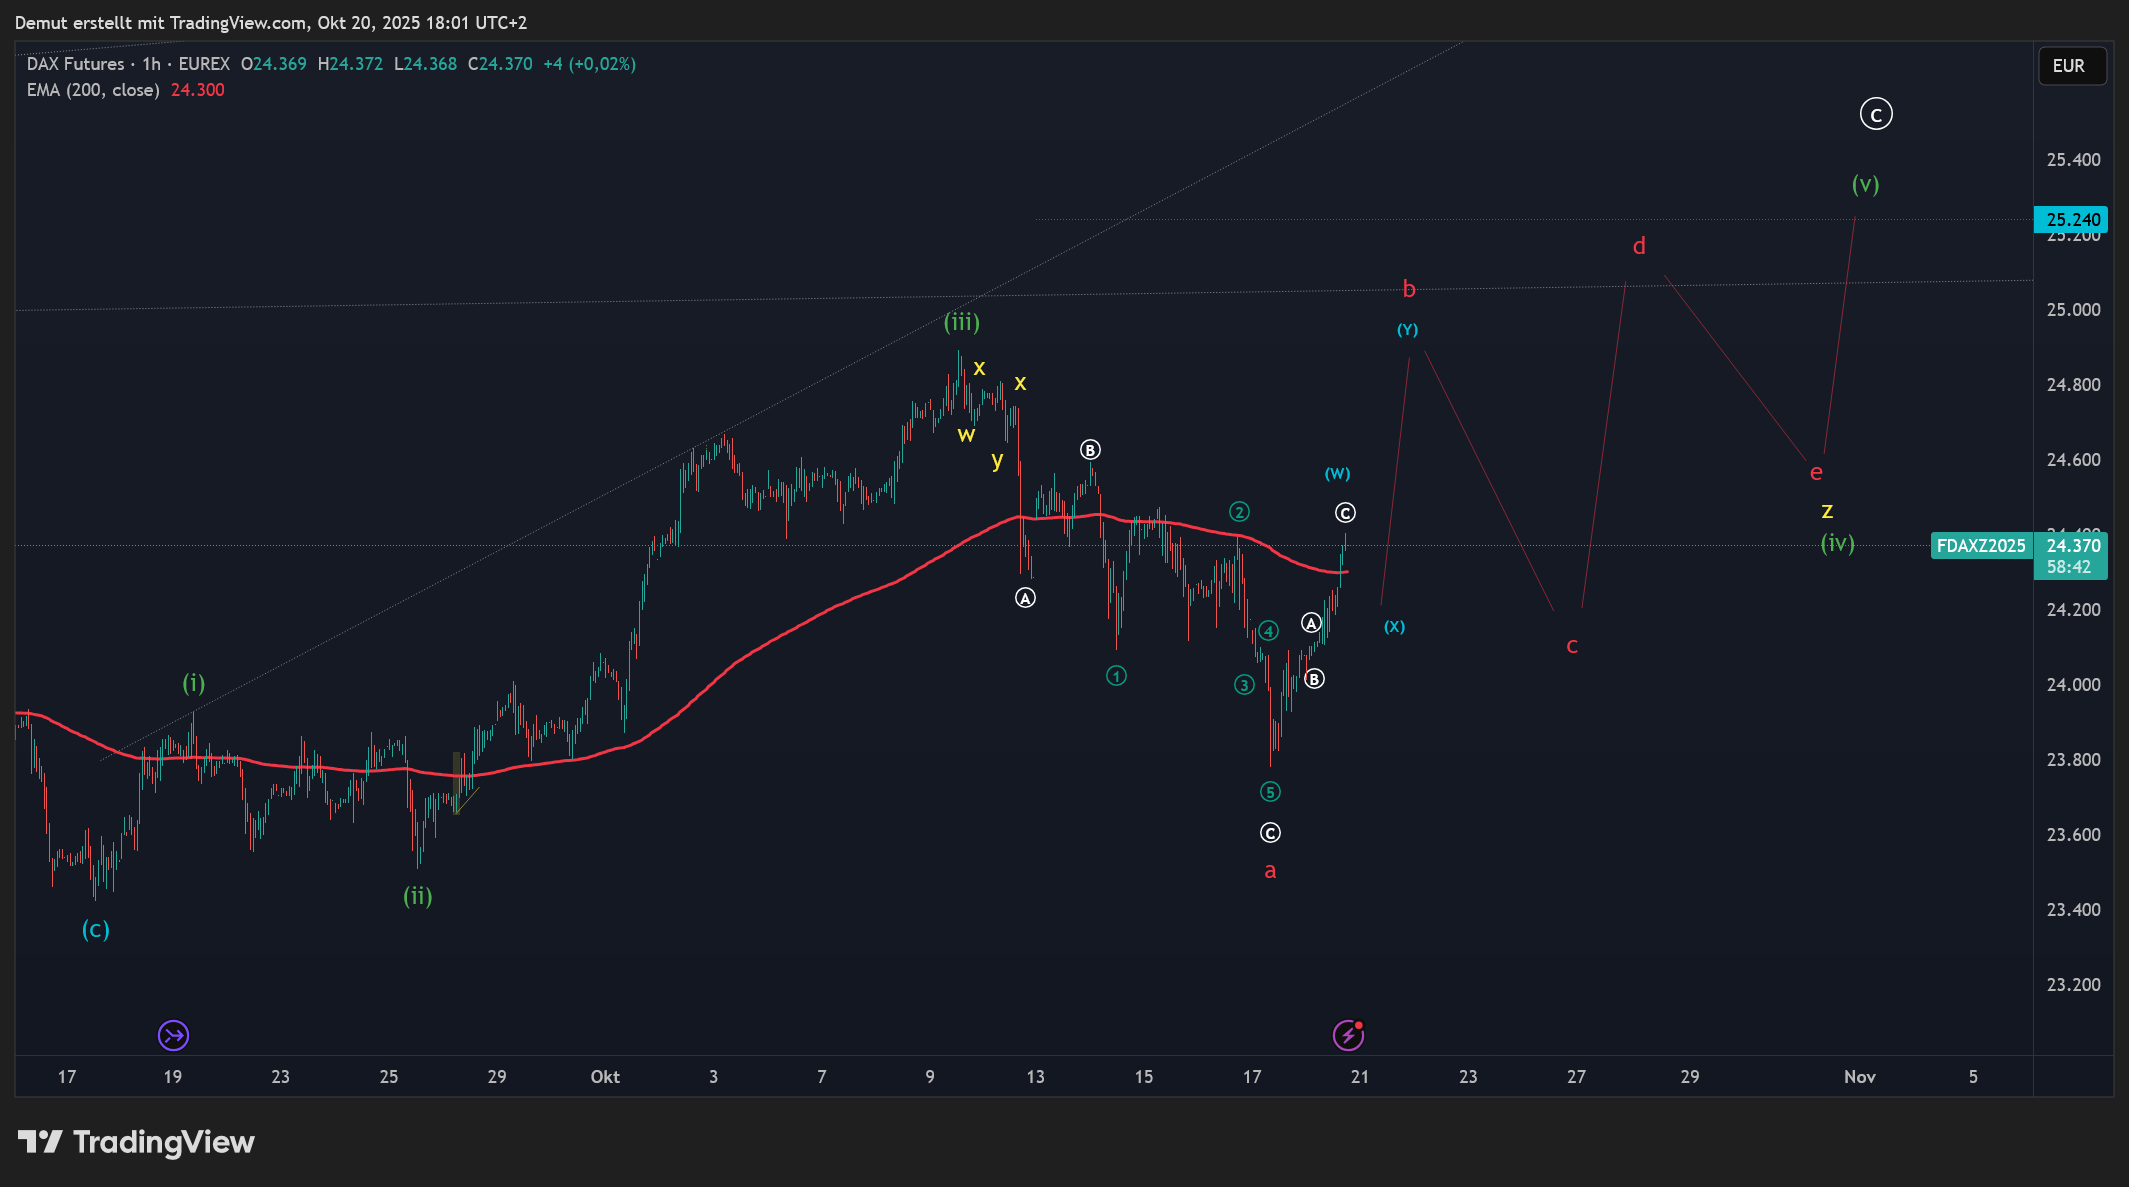
Task: Click the lightning news event icon
Action: [x=1348, y=1035]
